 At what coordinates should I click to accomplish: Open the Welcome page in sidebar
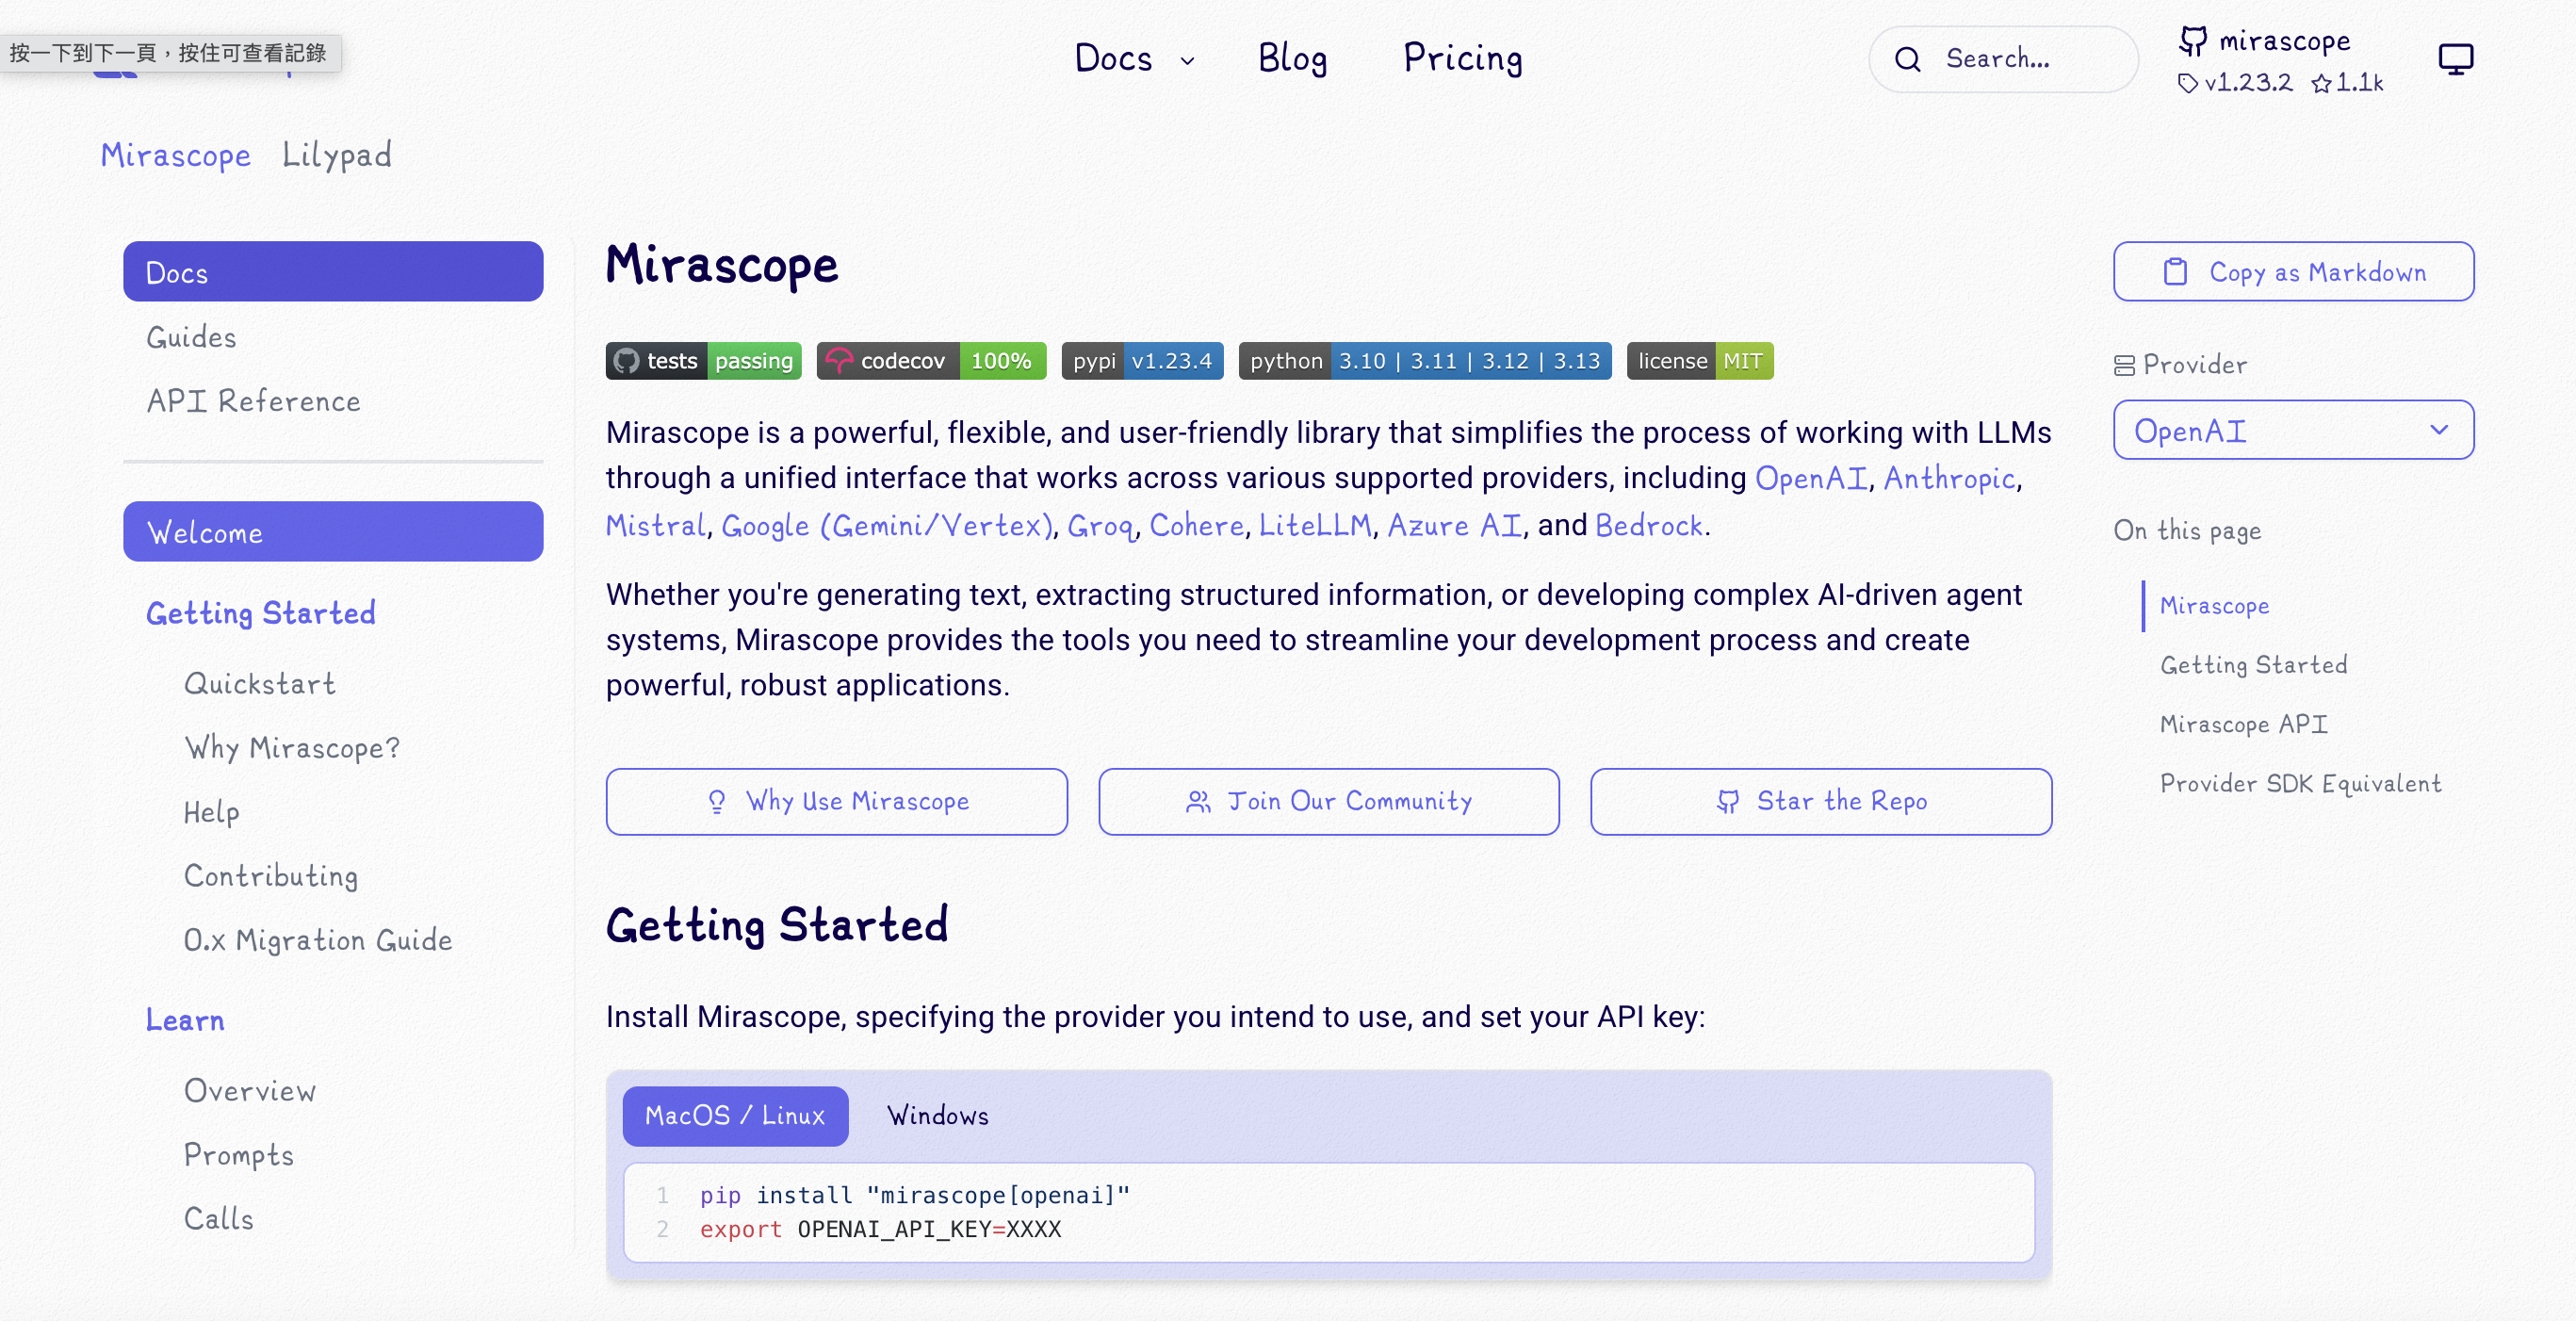point(333,532)
